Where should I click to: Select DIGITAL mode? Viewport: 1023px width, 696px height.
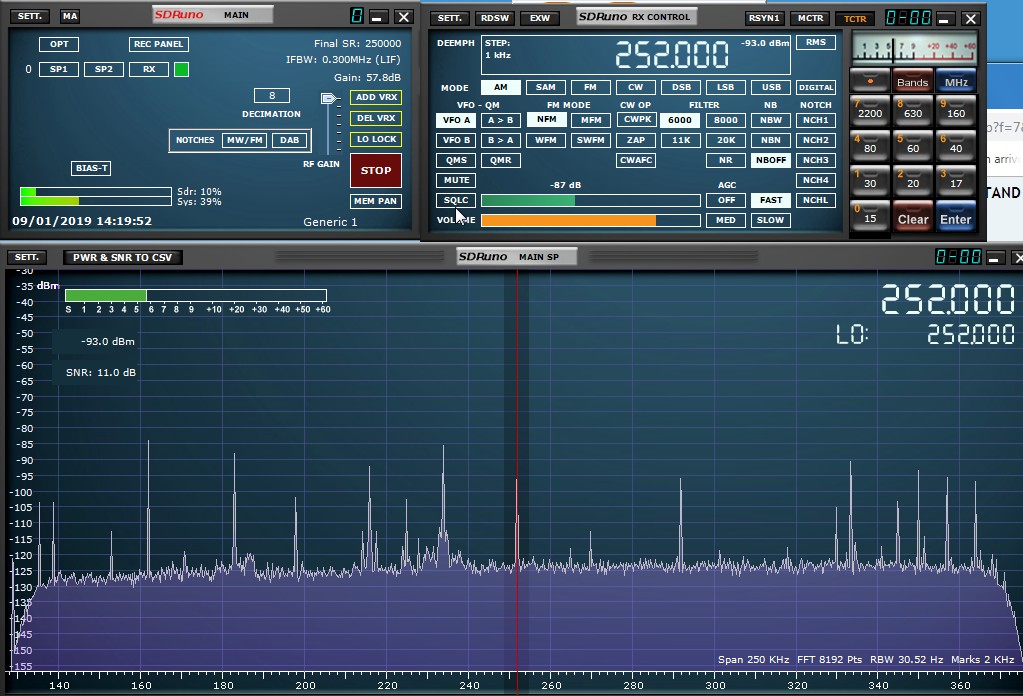coord(816,87)
